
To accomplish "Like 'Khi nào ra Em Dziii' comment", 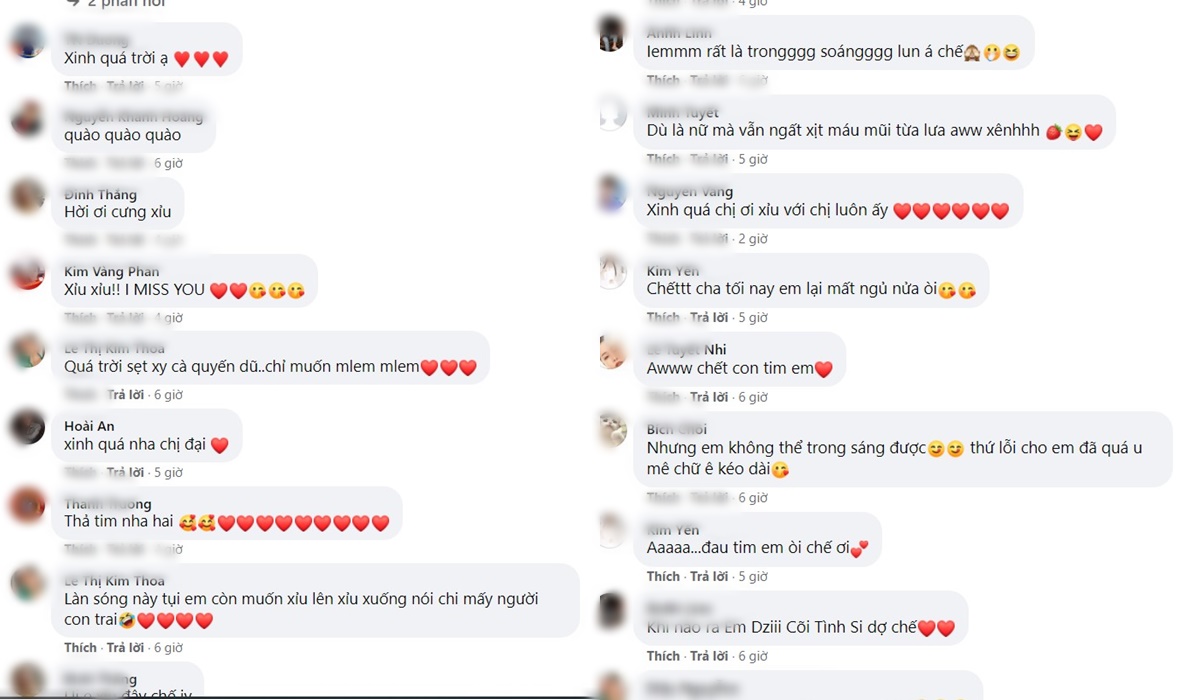I will click(663, 656).
